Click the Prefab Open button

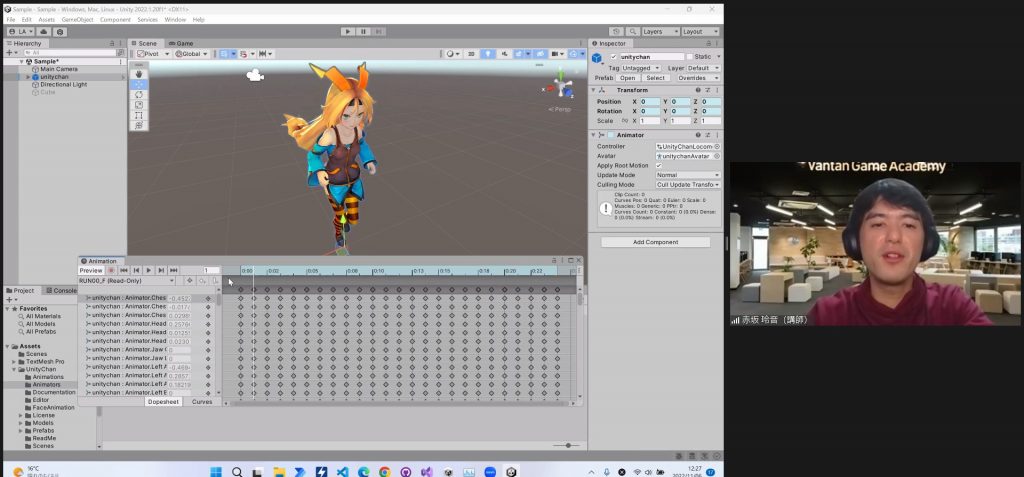(x=628, y=78)
